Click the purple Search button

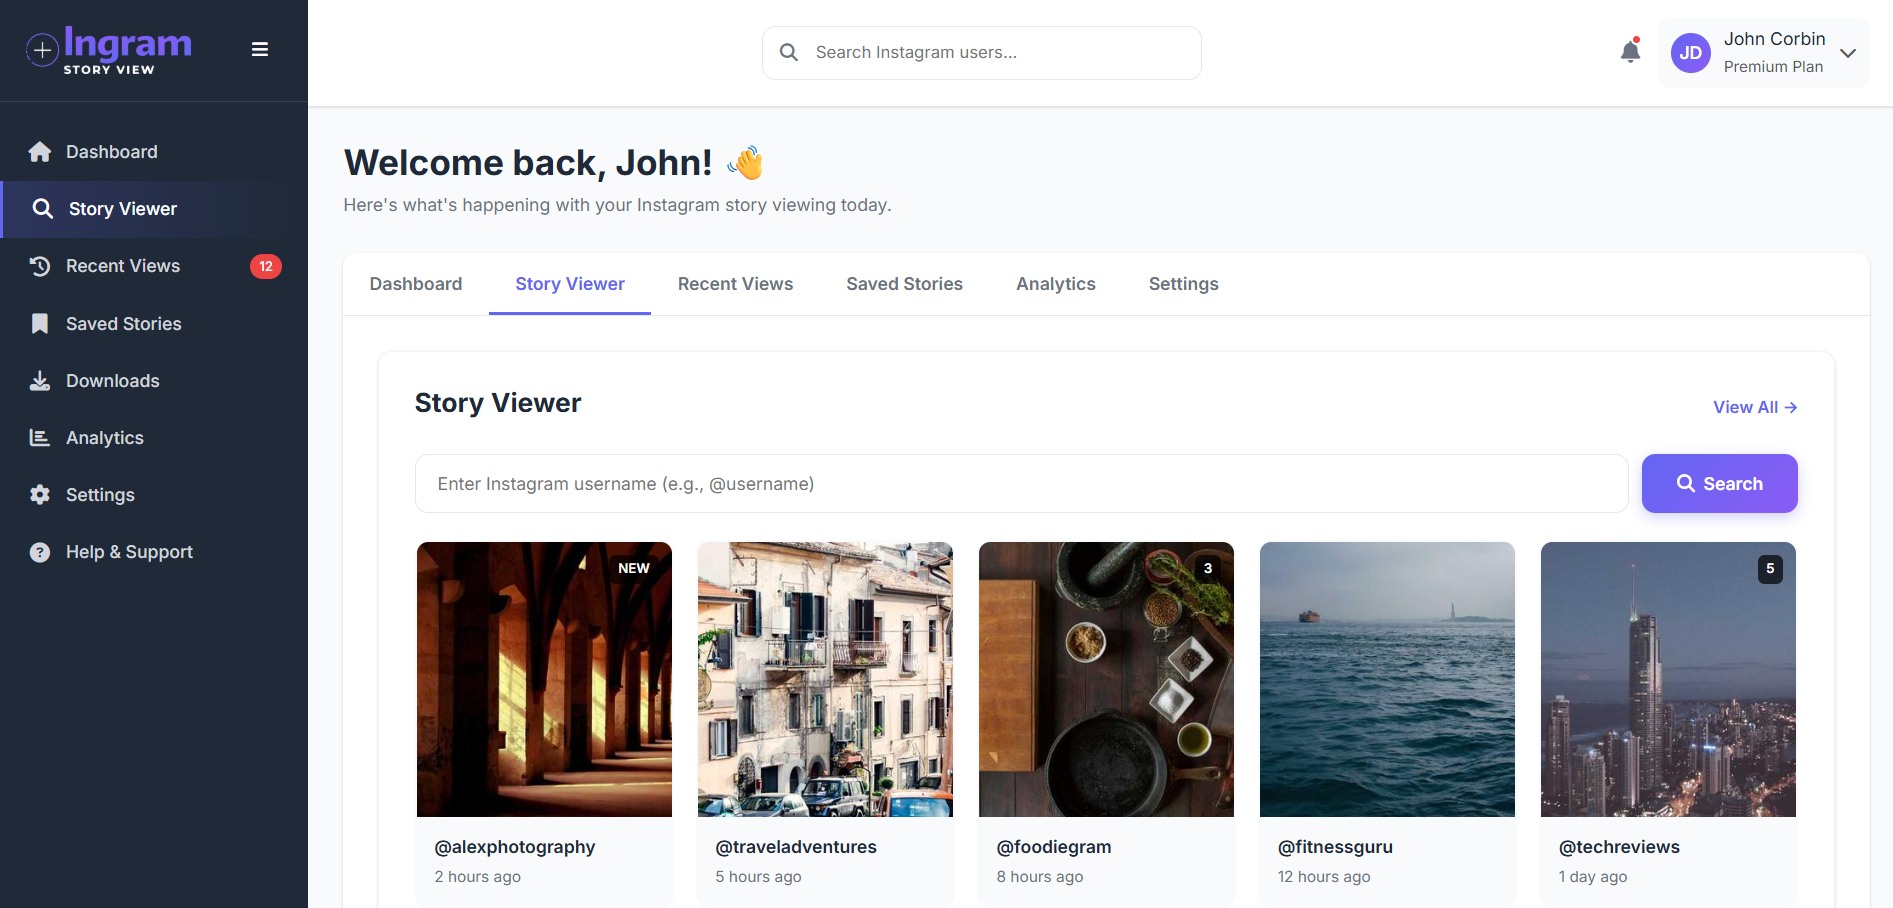tap(1719, 483)
